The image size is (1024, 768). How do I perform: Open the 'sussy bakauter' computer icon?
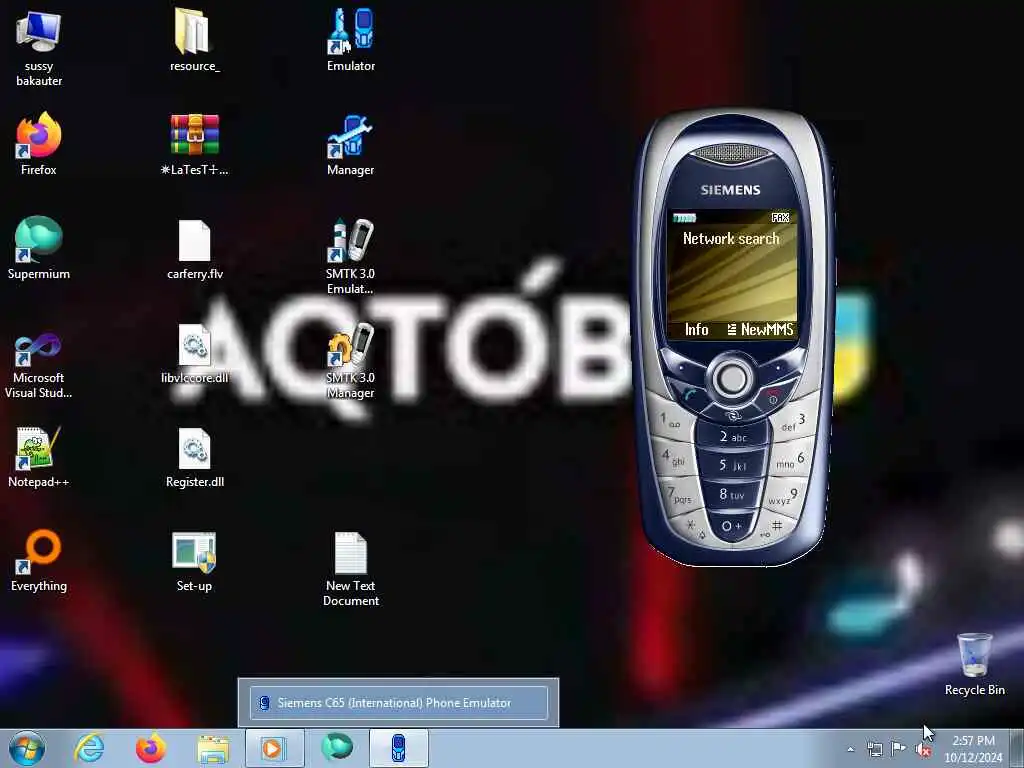coord(39,47)
